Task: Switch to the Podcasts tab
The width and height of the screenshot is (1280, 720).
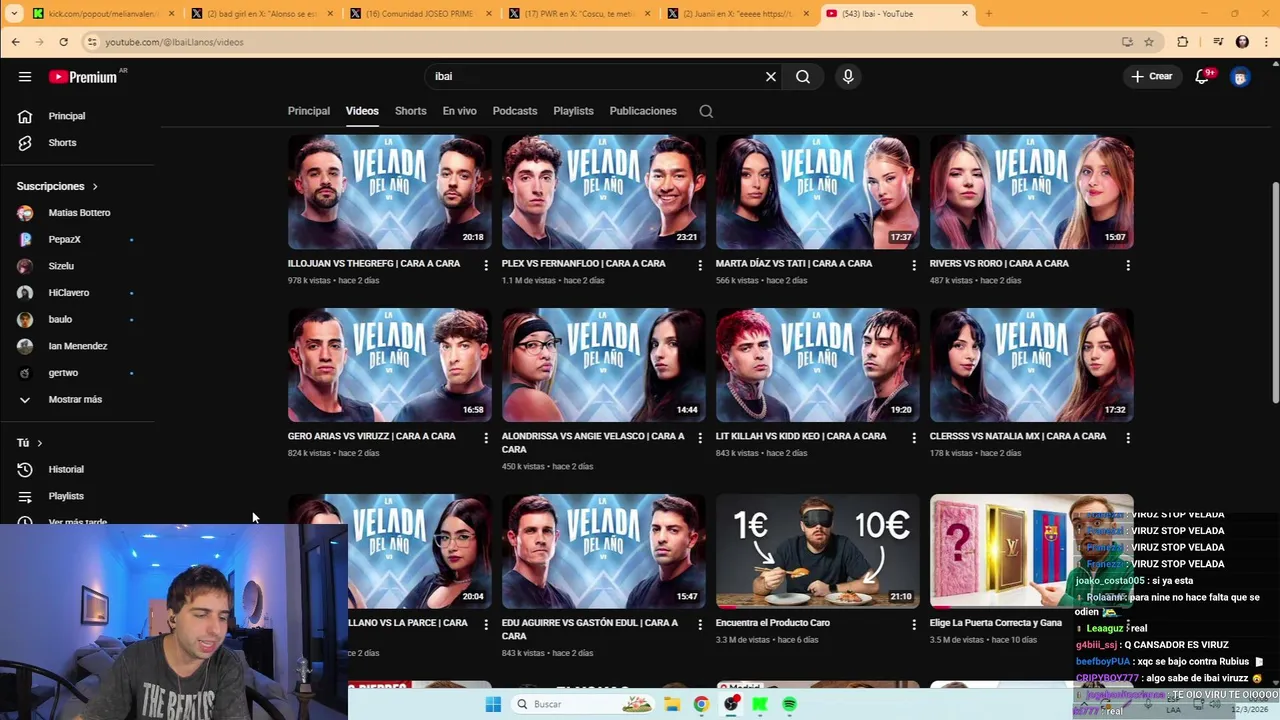Action: 515,111
